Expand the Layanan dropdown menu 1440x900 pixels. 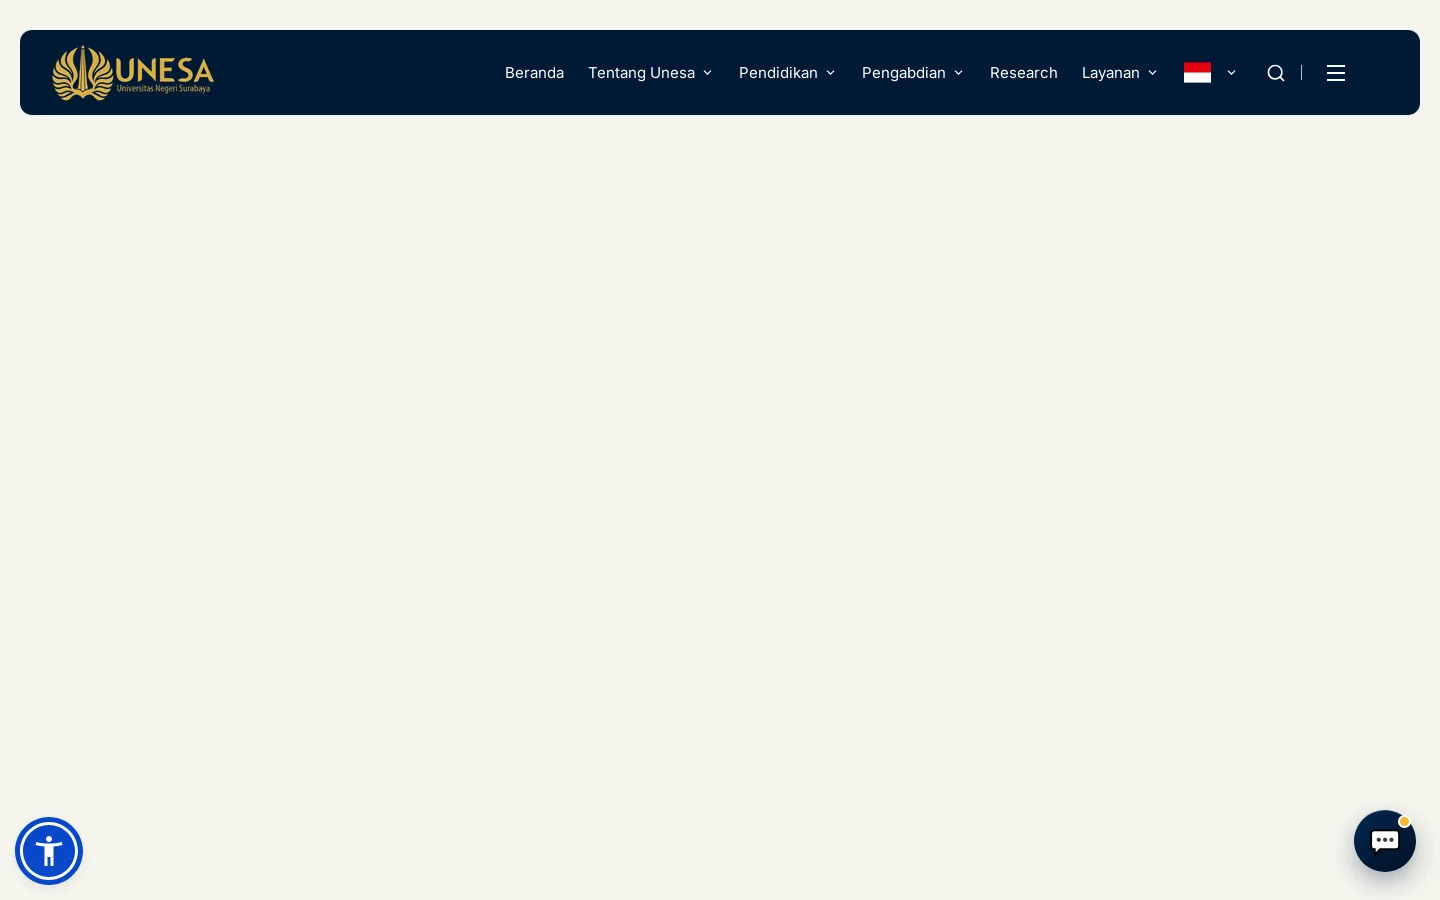[x=1120, y=73]
